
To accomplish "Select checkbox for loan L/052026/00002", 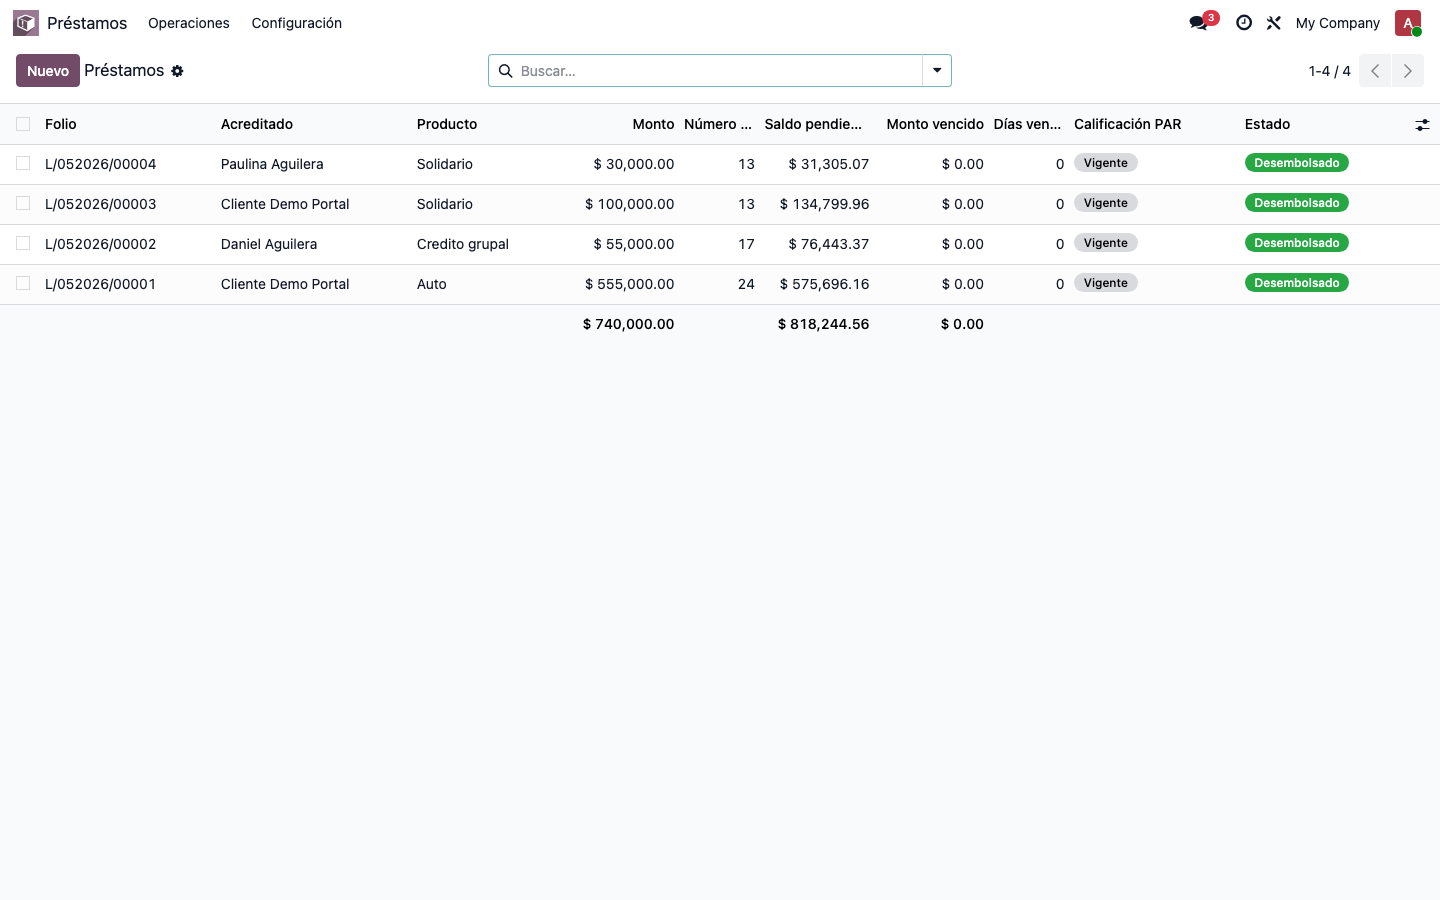I will pos(23,243).
